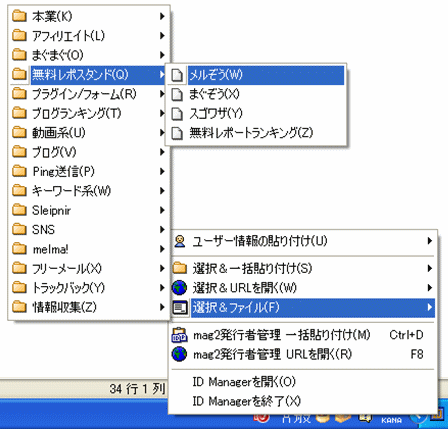The height and width of the screenshot is (429, 448).
Task: Expand submenu arrow of Ping送信(P)
Action: tap(162, 171)
